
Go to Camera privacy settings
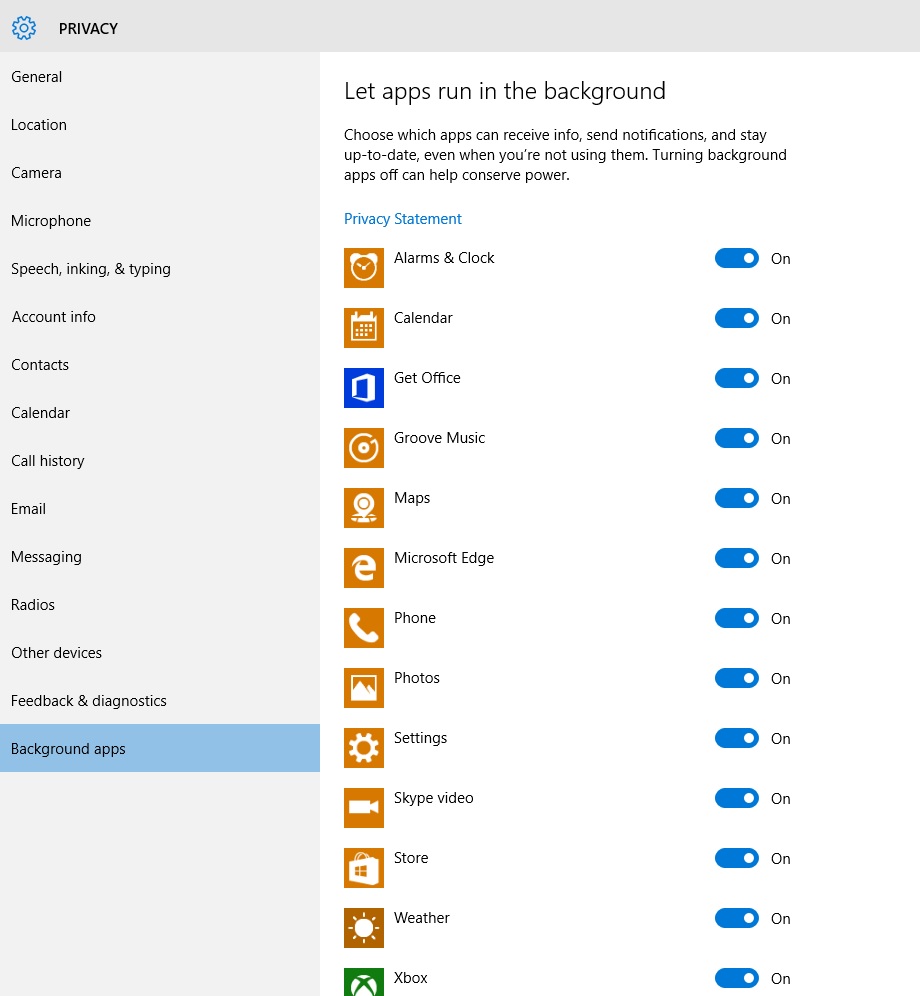tap(159, 173)
